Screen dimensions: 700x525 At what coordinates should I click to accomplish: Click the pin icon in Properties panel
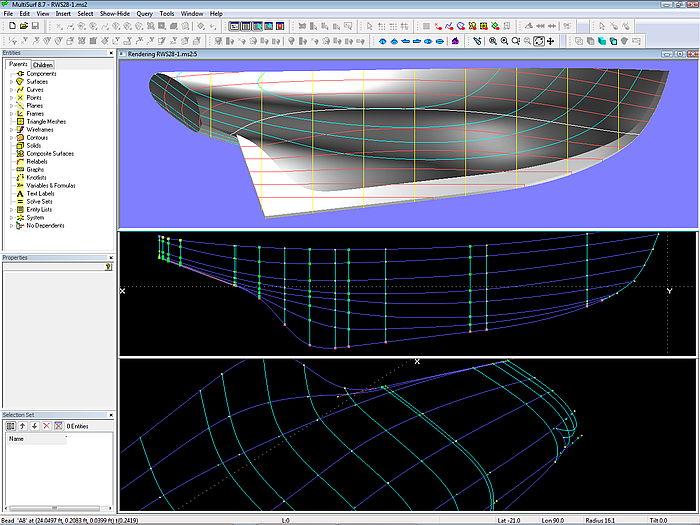pyautogui.click(x=108, y=267)
